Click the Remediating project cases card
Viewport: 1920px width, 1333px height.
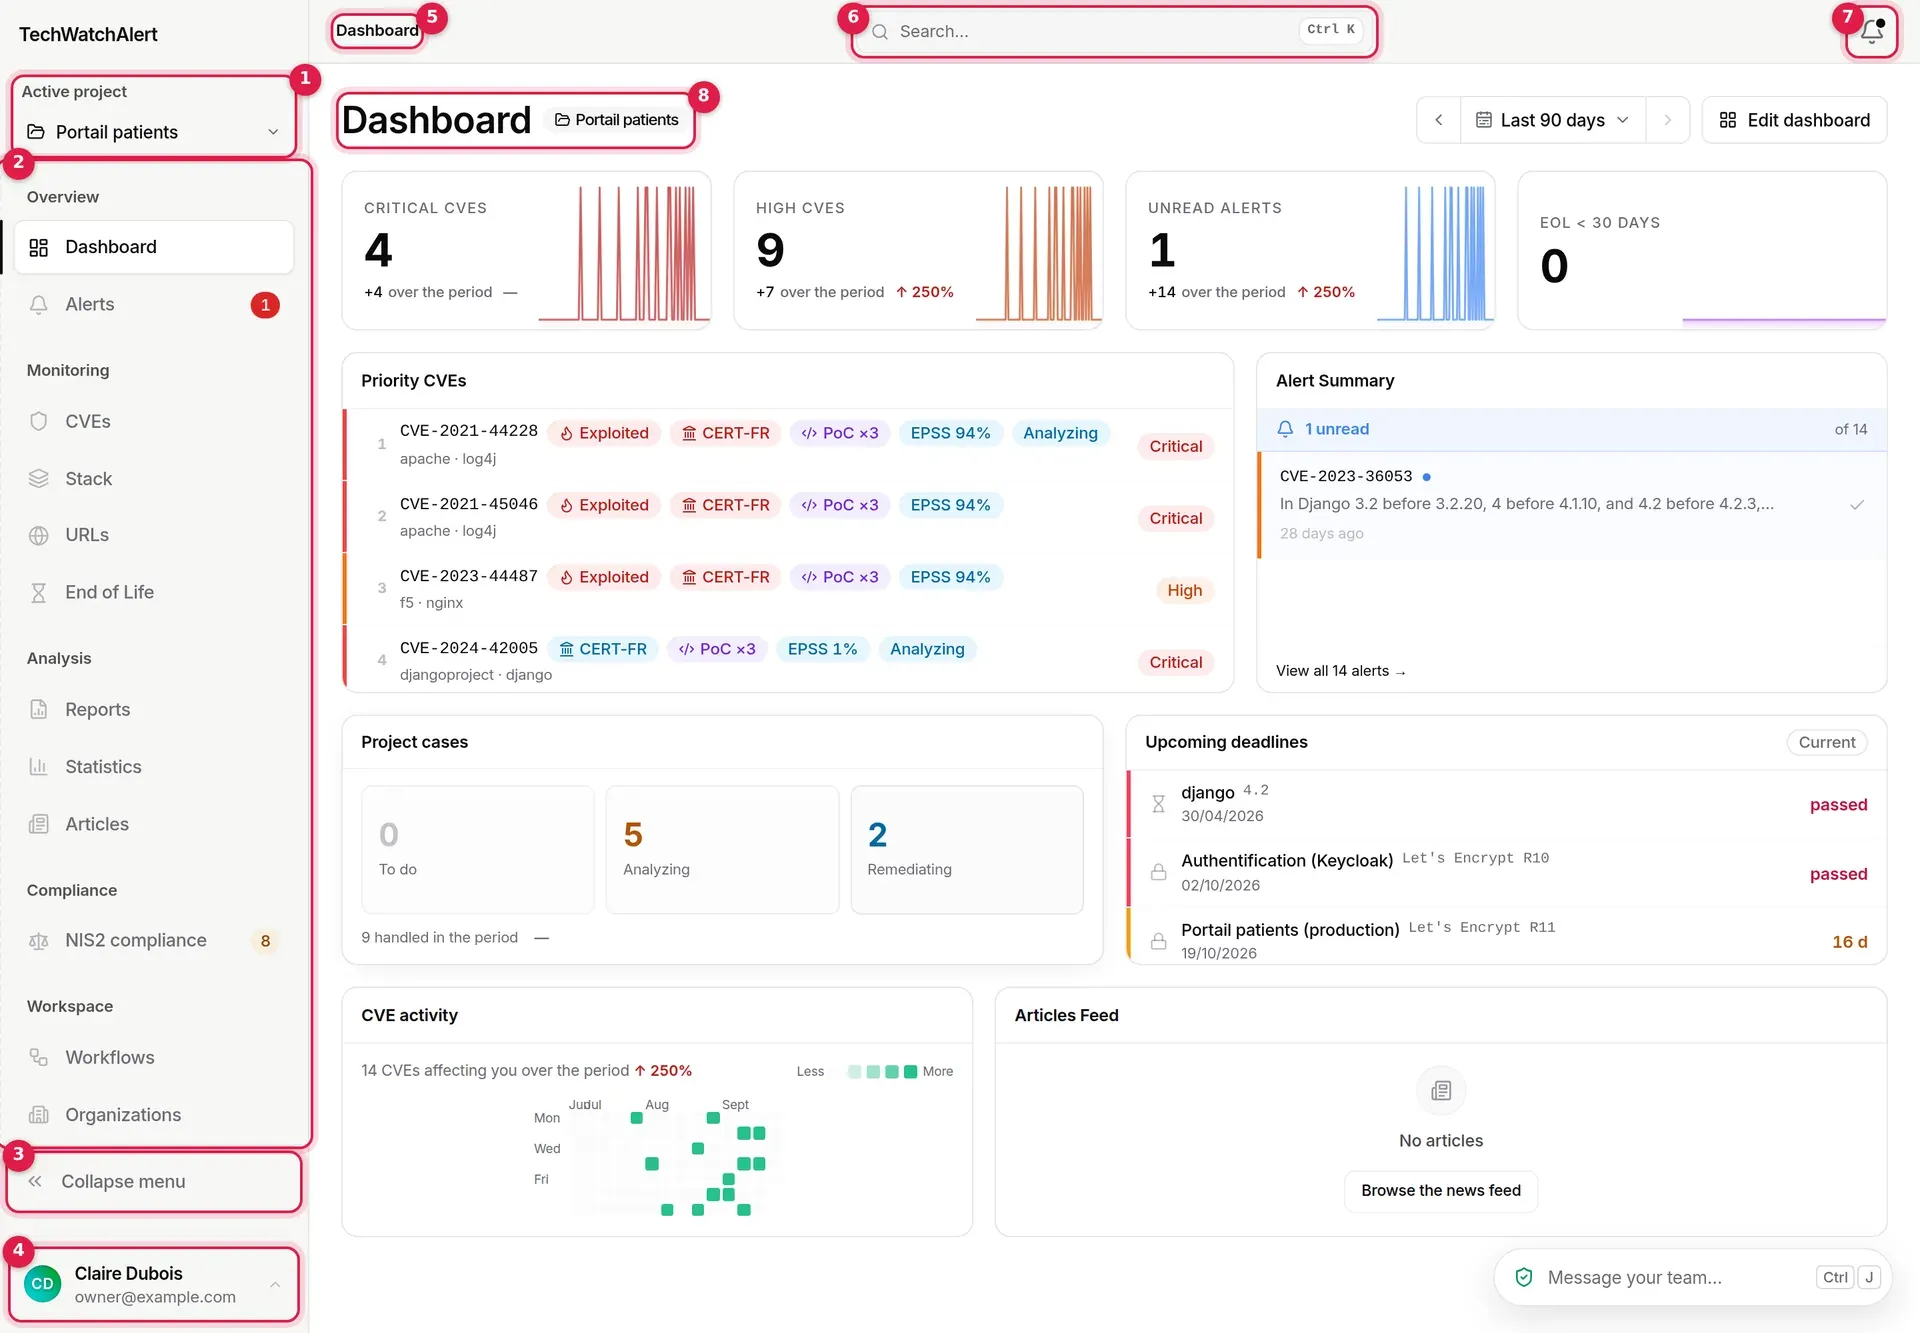pyautogui.click(x=967, y=849)
